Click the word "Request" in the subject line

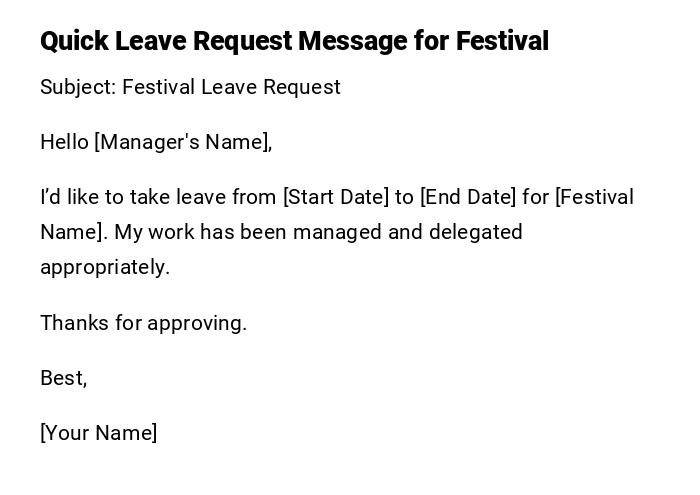[x=303, y=87]
